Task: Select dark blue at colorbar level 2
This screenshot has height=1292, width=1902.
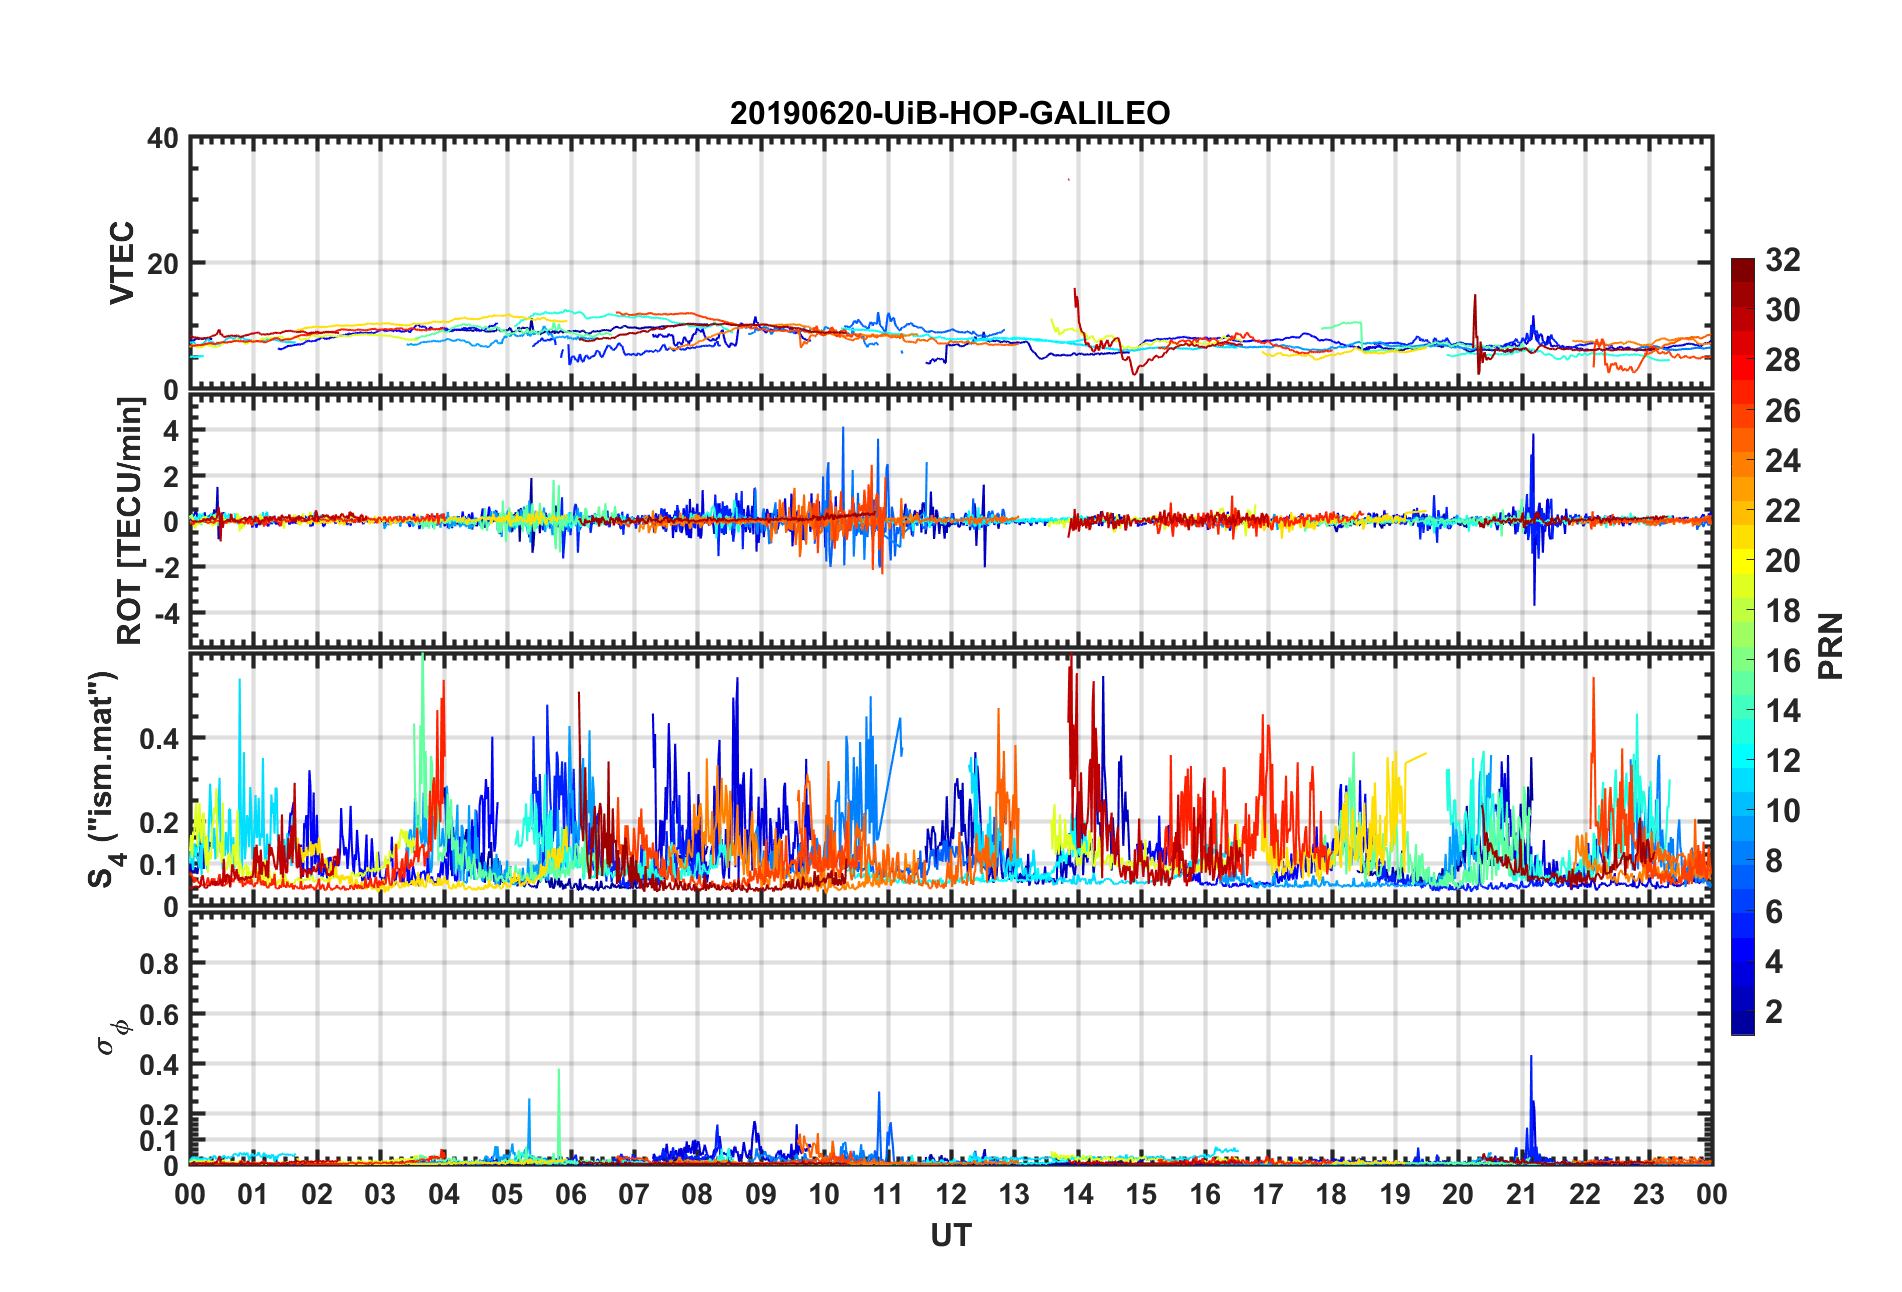Action: click(x=1742, y=1012)
